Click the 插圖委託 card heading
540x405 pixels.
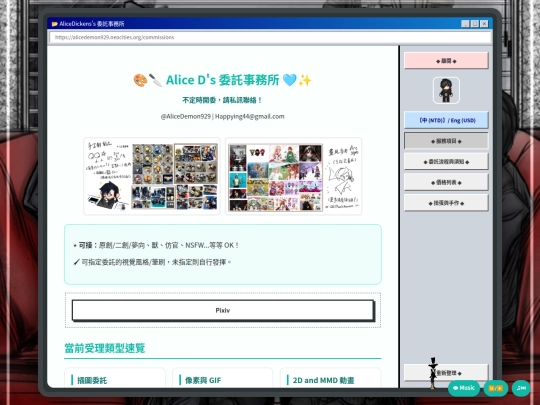click(x=92, y=380)
